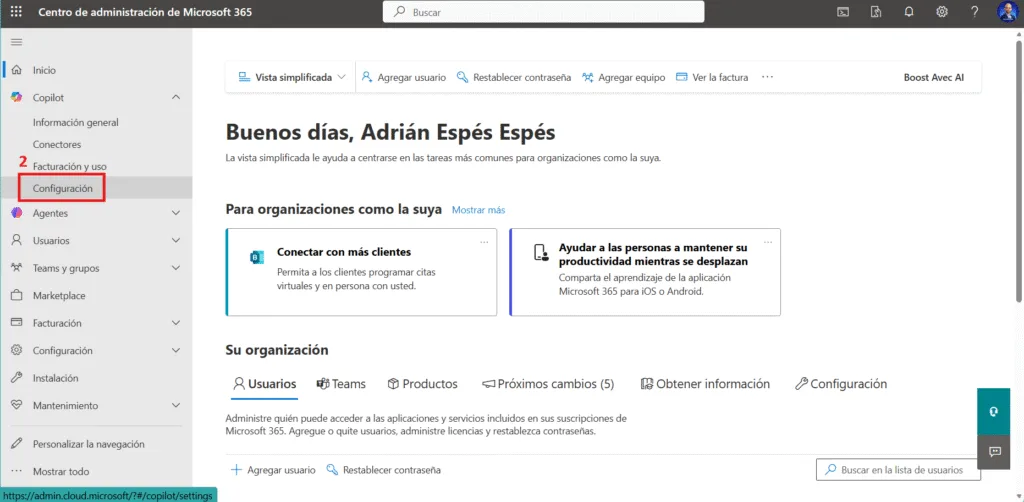The width and height of the screenshot is (1024, 502).
Task: Click the Teams y grupos icon
Action: (18, 268)
